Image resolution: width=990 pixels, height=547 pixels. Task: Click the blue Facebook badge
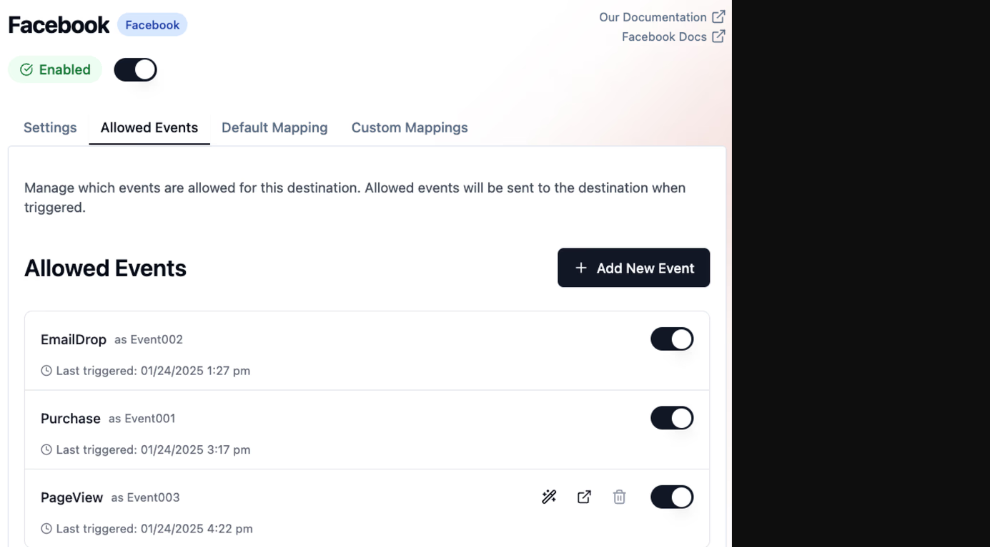(152, 25)
